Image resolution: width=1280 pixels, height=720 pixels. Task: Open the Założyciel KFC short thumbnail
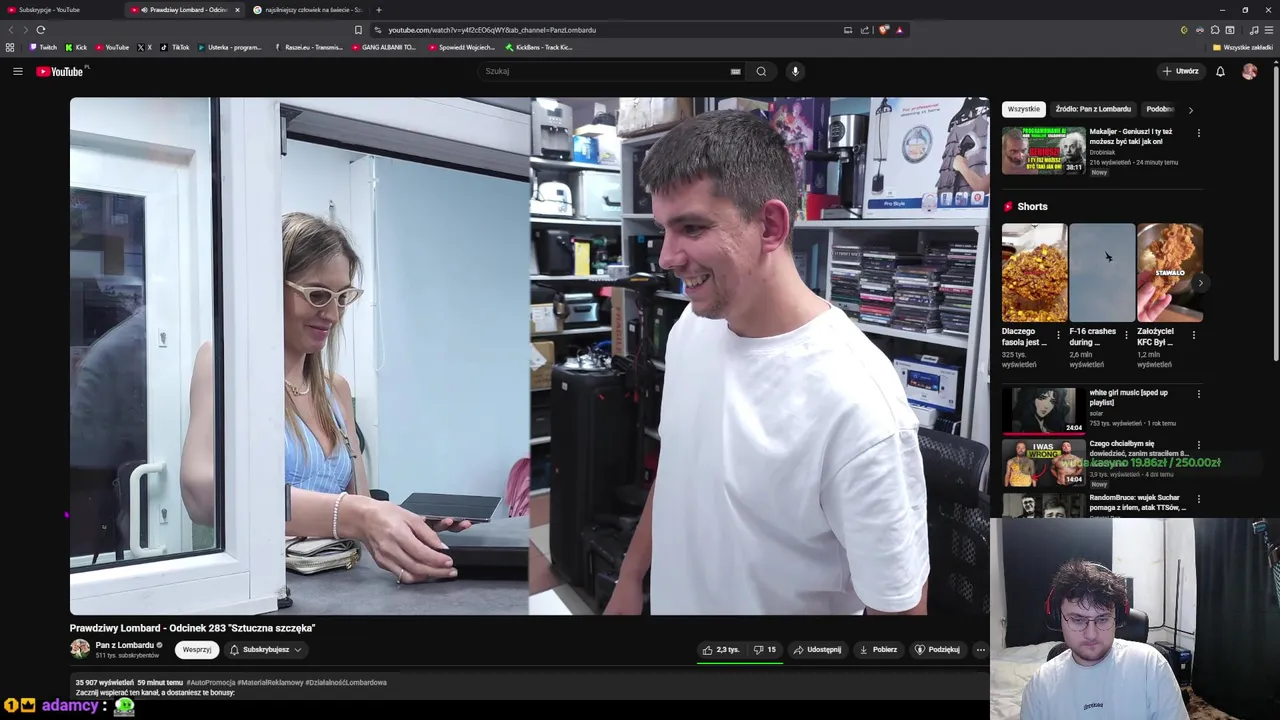[x=1170, y=273]
